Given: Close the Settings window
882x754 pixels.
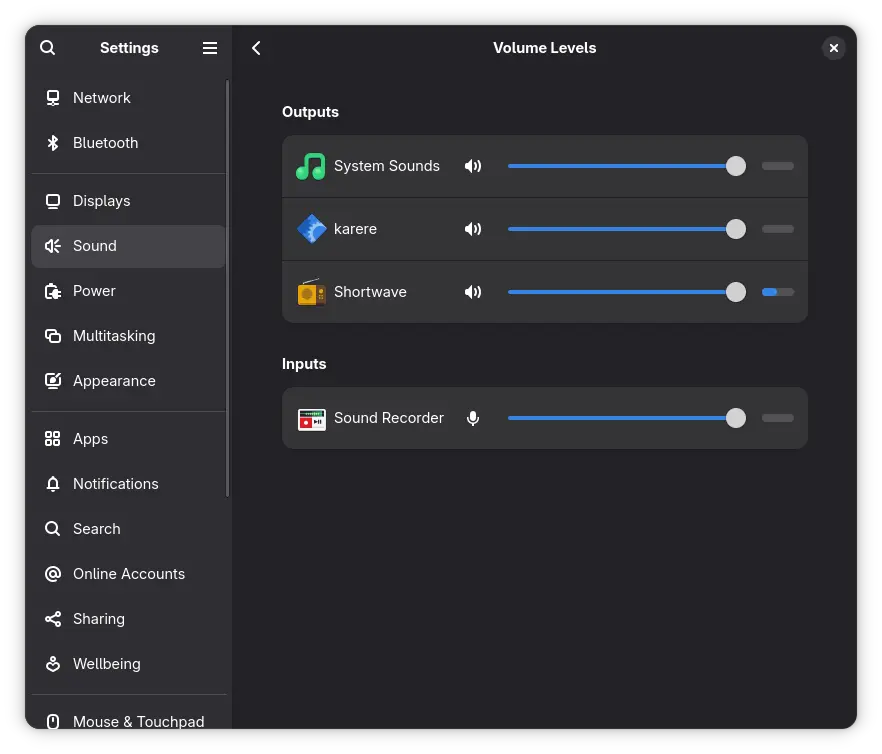Looking at the screenshot, I should (834, 48).
